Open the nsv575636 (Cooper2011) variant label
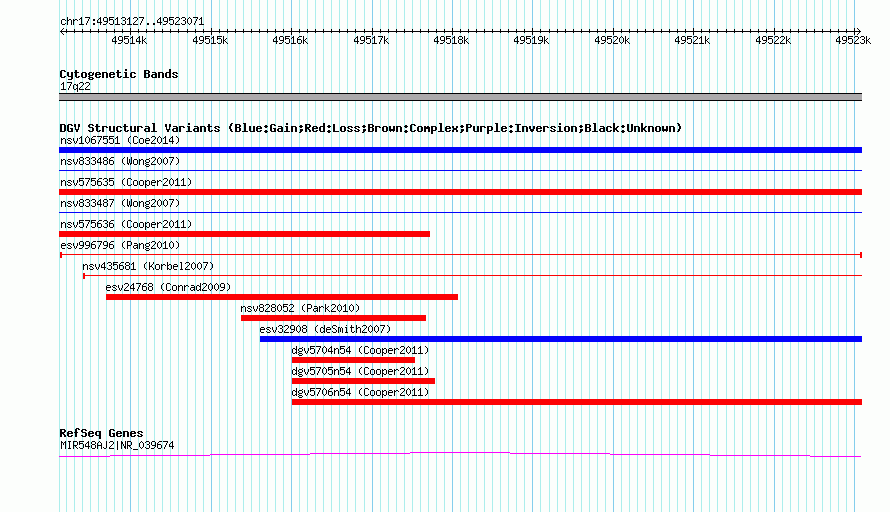The width and height of the screenshot is (890, 512). [126, 224]
